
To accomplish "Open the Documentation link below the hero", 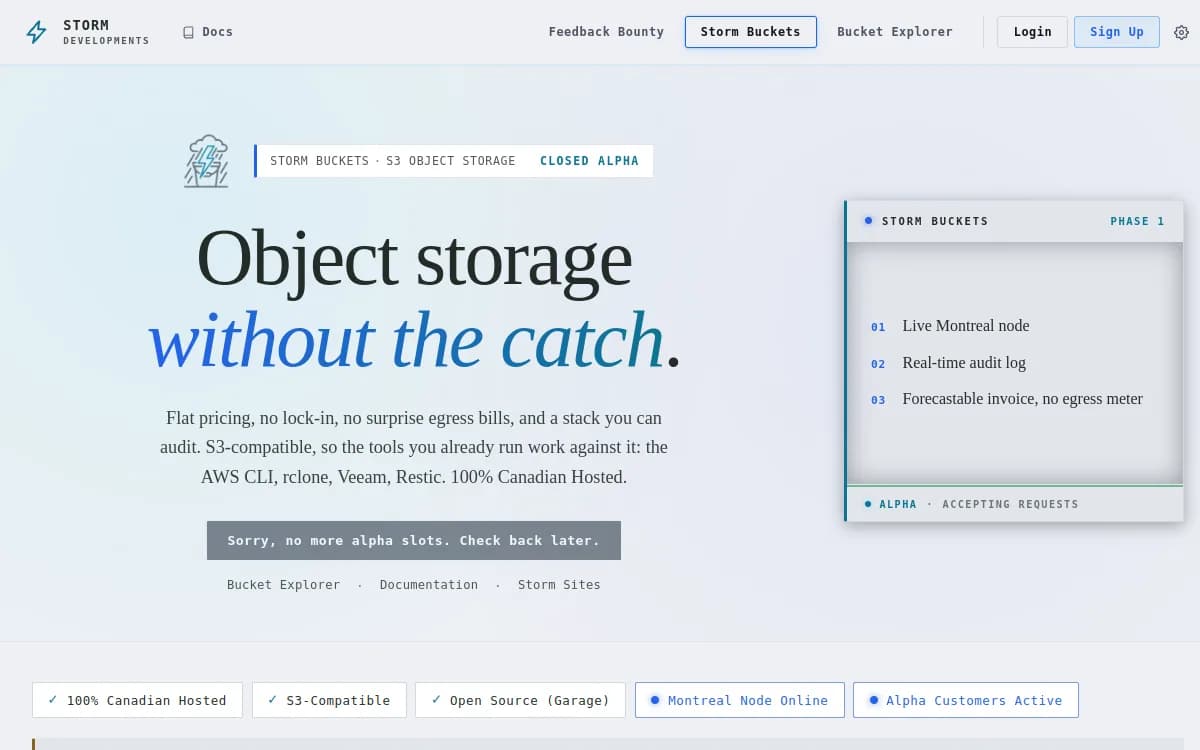I will coord(429,585).
